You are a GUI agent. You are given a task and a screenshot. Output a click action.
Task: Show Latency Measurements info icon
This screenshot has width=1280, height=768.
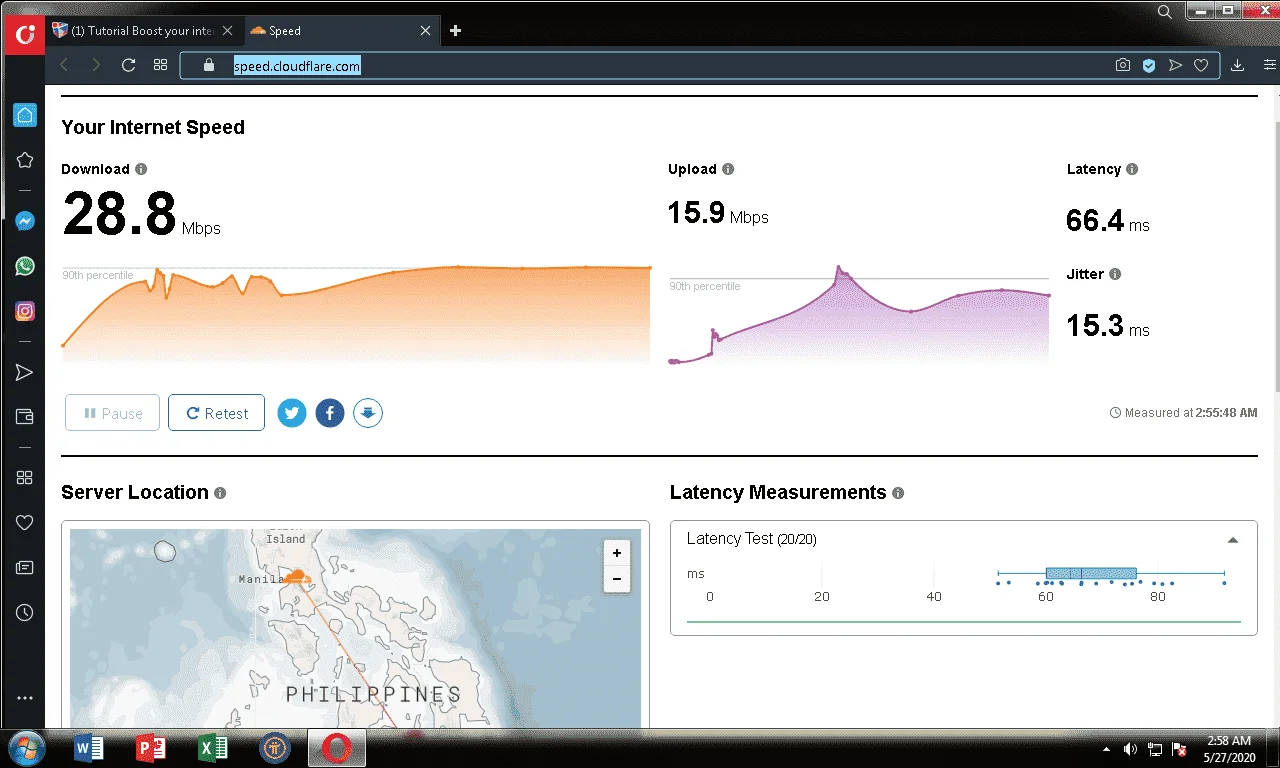[x=898, y=493]
